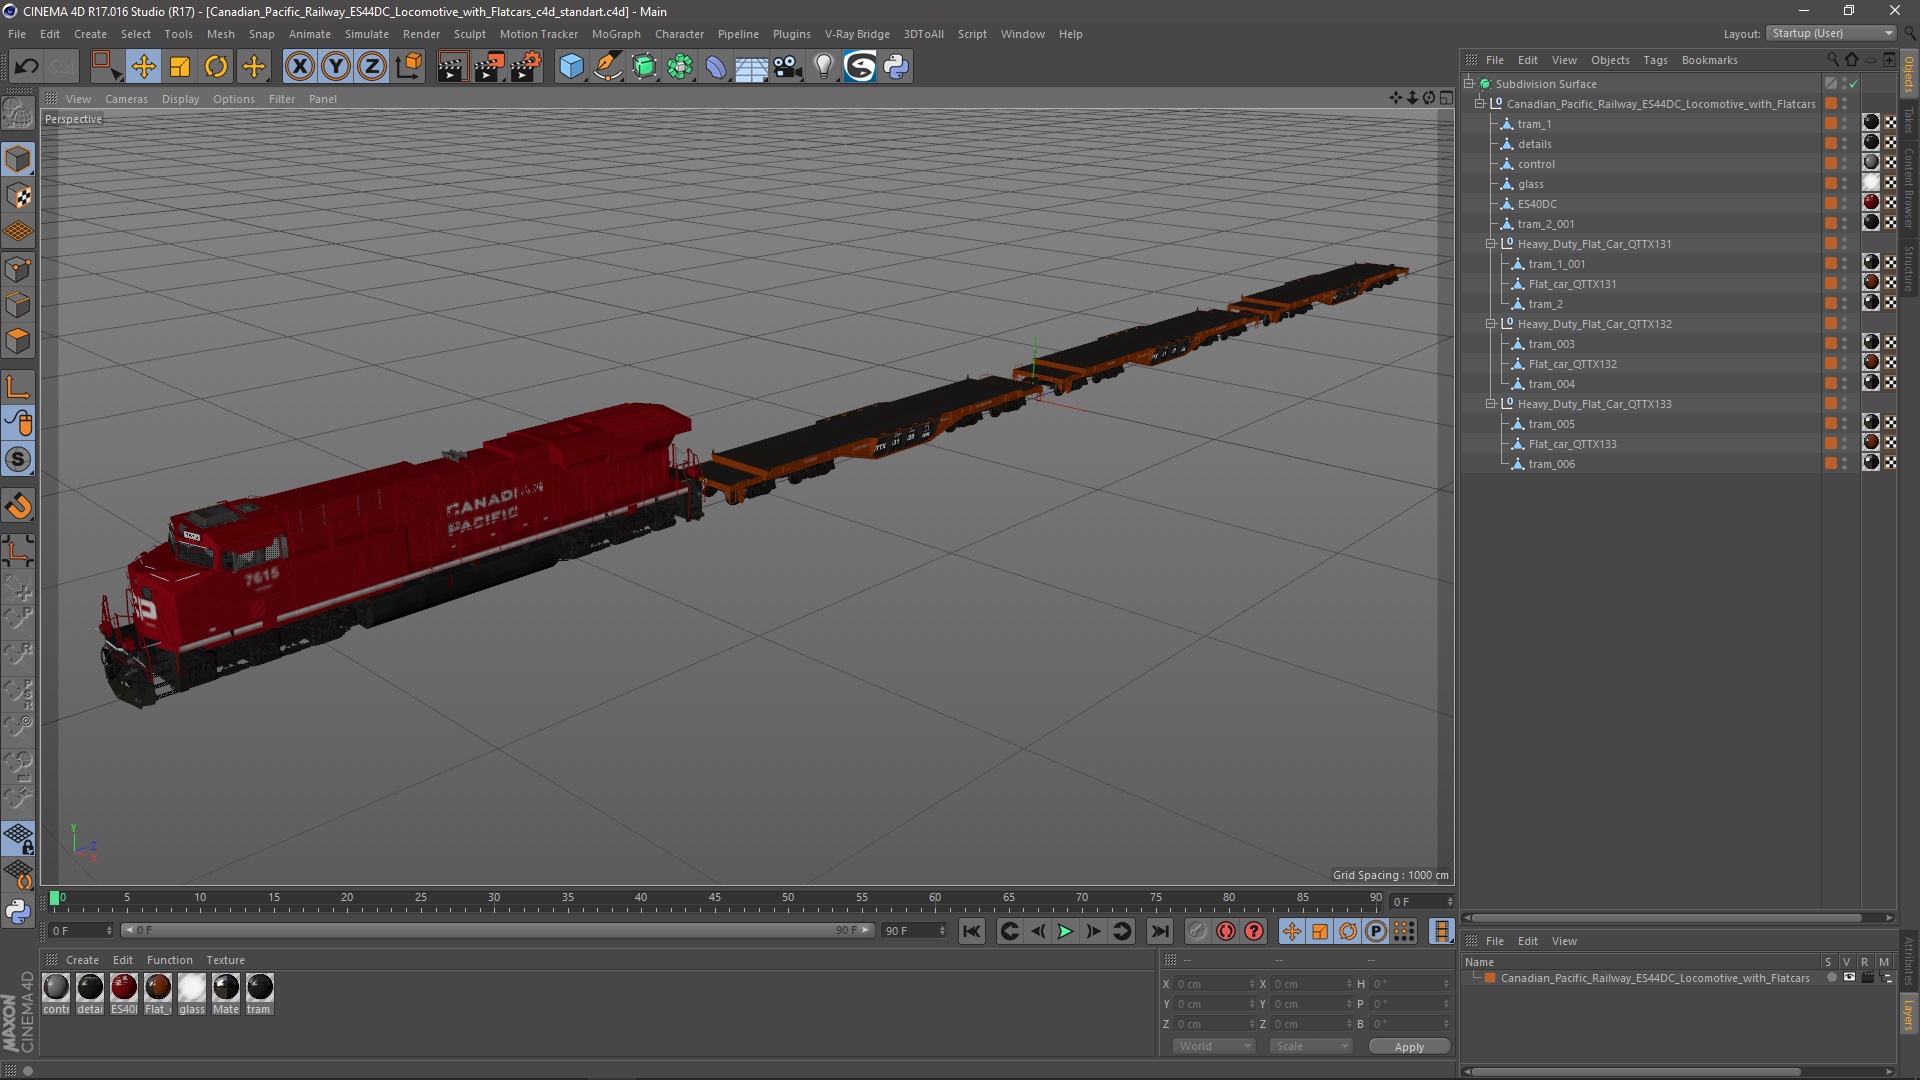
Task: Open material manager Texture menu
Action: 225,960
